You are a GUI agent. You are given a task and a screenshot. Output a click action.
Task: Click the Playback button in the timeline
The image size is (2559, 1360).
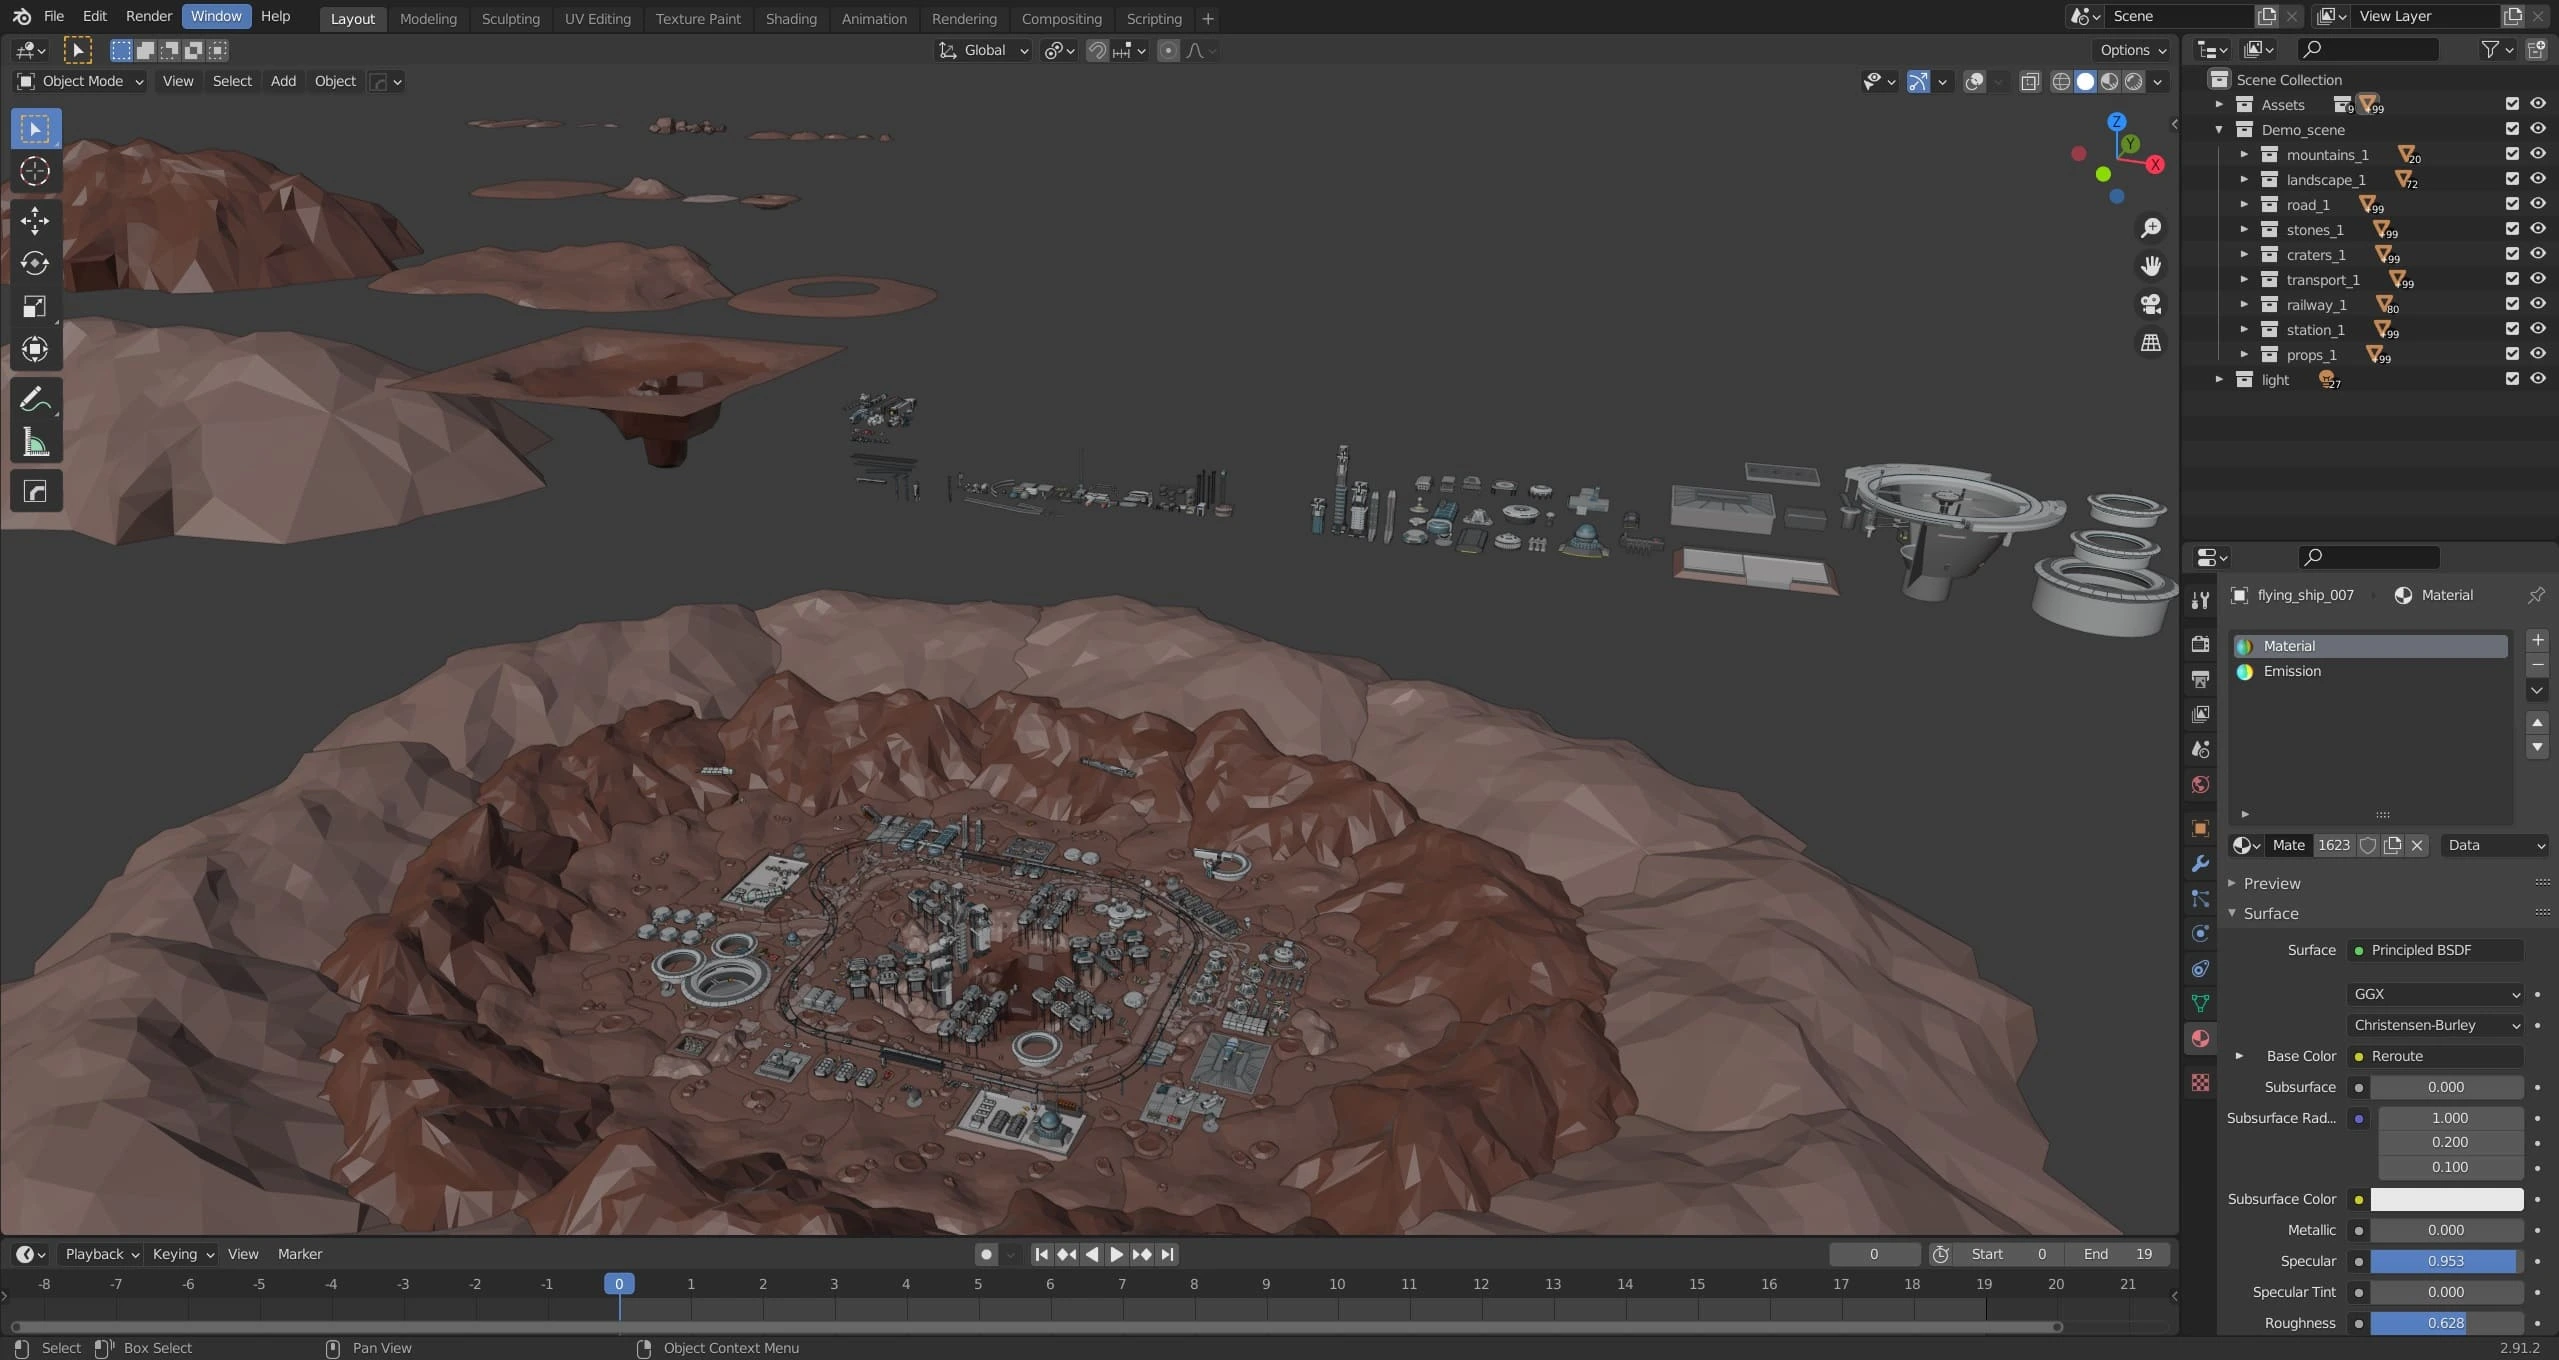[95, 1254]
